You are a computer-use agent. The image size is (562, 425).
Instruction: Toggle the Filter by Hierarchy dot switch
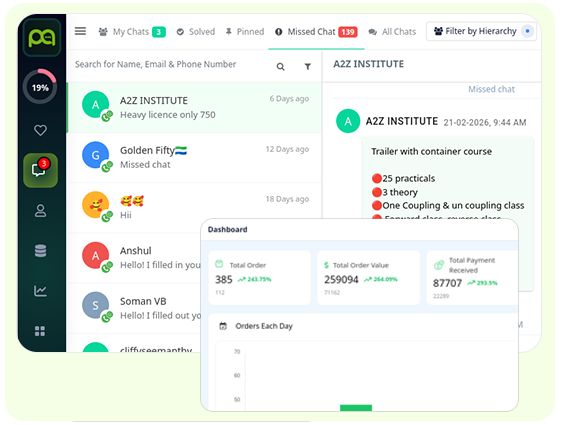(527, 31)
